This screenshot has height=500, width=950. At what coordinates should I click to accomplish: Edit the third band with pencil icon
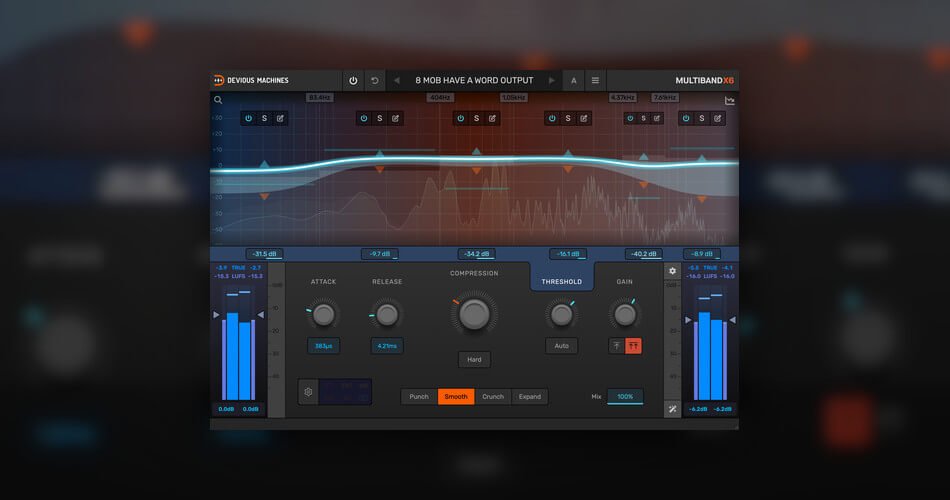click(x=492, y=119)
